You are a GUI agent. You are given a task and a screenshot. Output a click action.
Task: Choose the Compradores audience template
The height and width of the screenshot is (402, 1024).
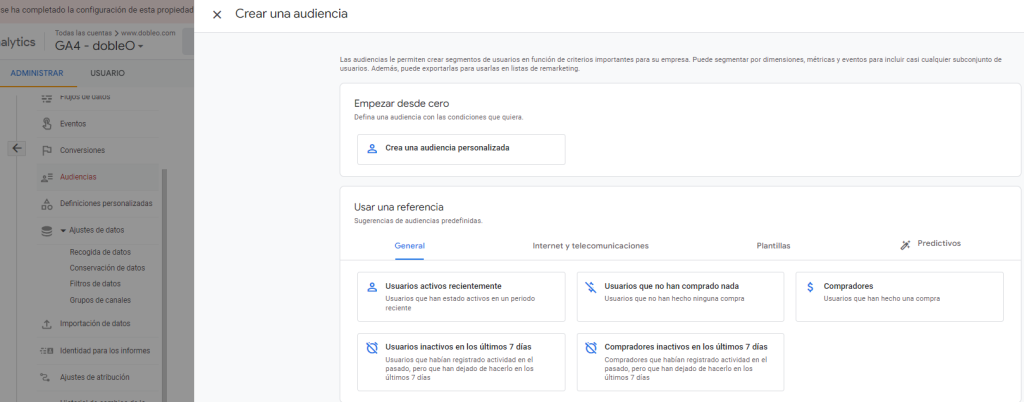898,292
